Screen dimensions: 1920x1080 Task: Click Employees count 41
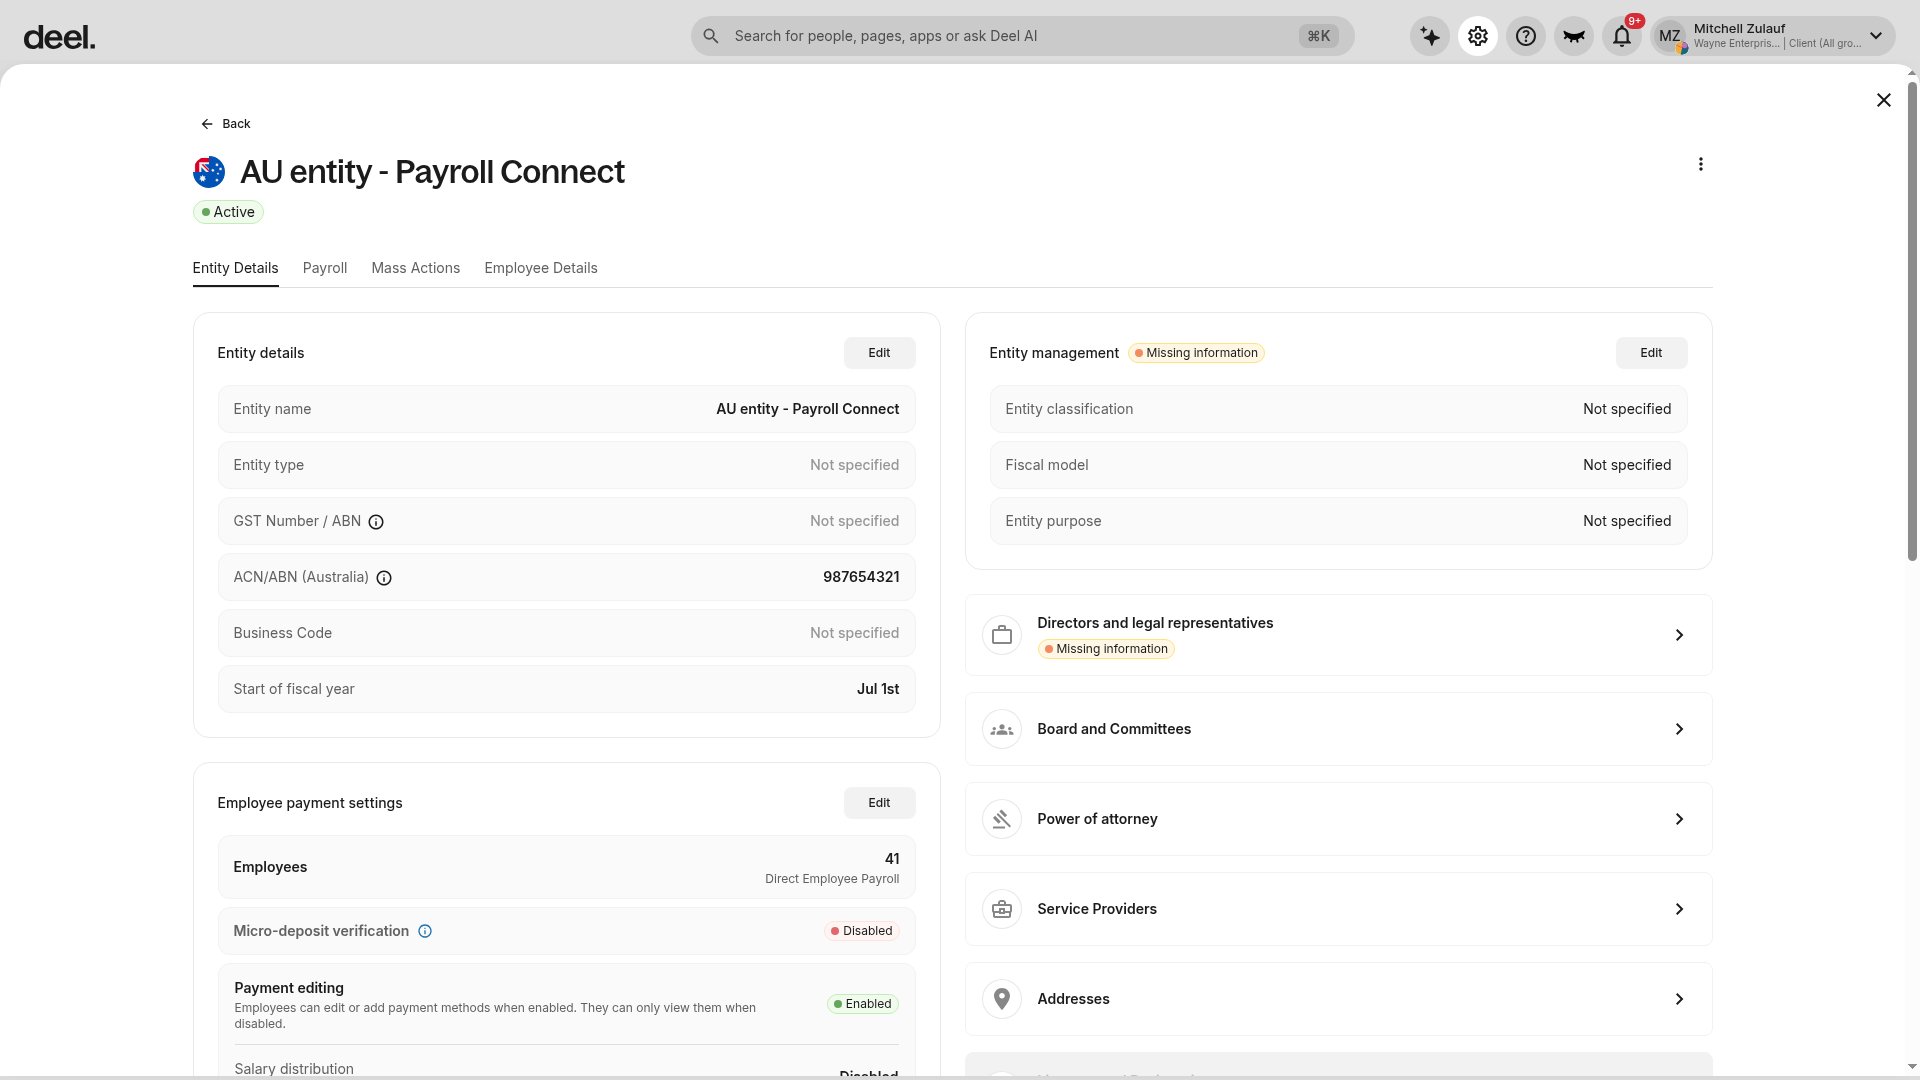click(x=892, y=859)
